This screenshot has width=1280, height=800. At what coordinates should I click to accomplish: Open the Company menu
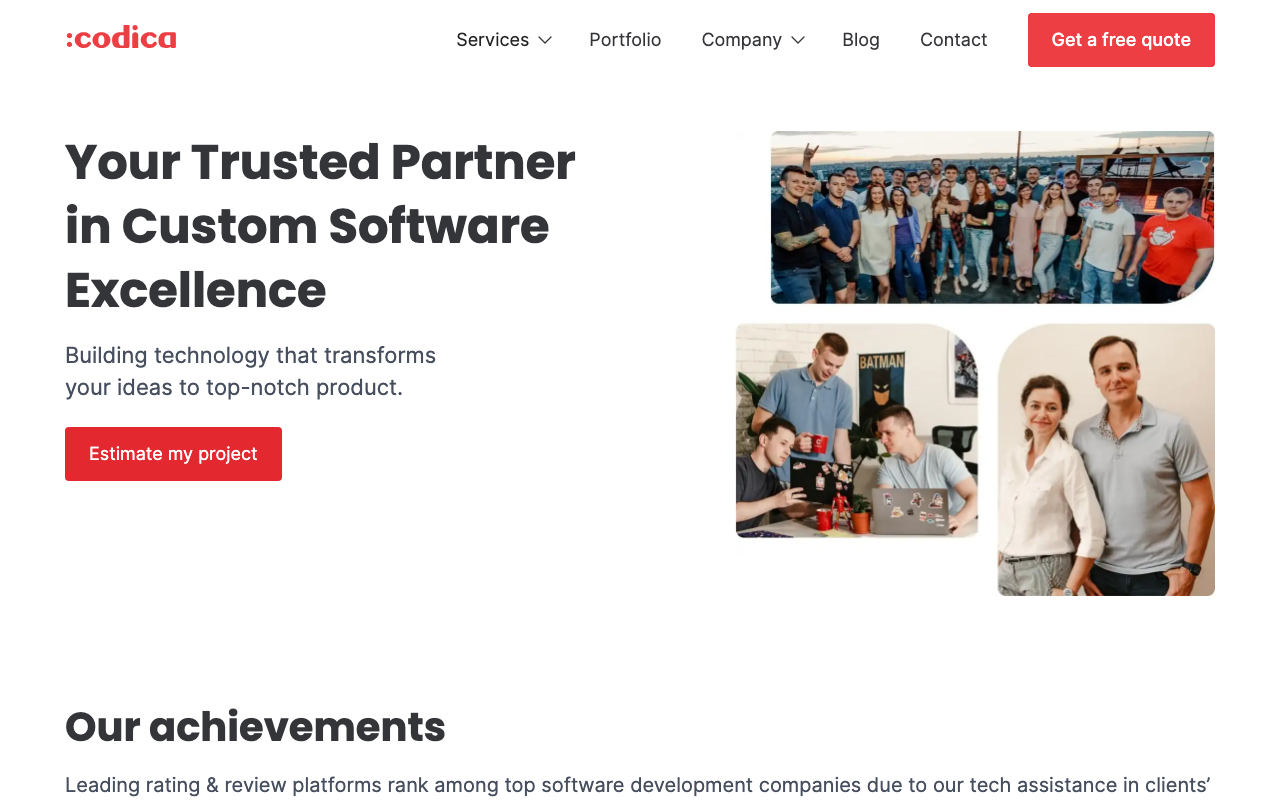point(742,40)
